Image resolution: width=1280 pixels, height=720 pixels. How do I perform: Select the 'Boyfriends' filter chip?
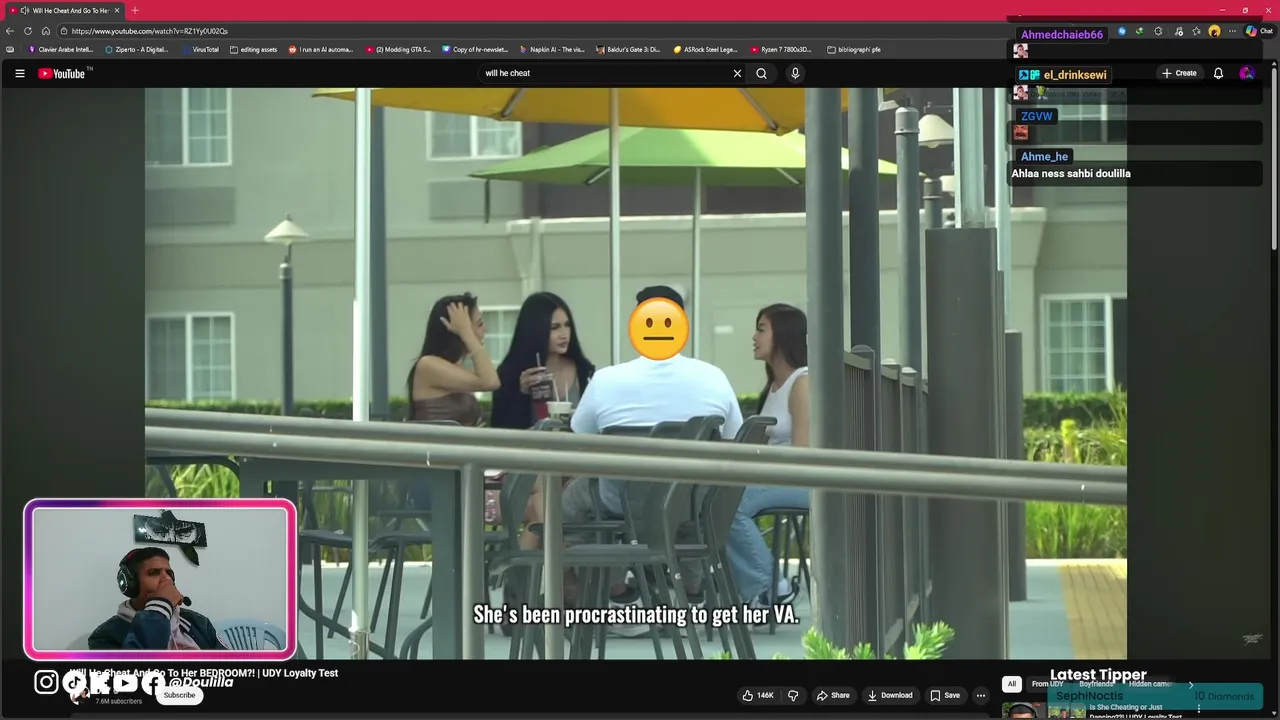1096,684
